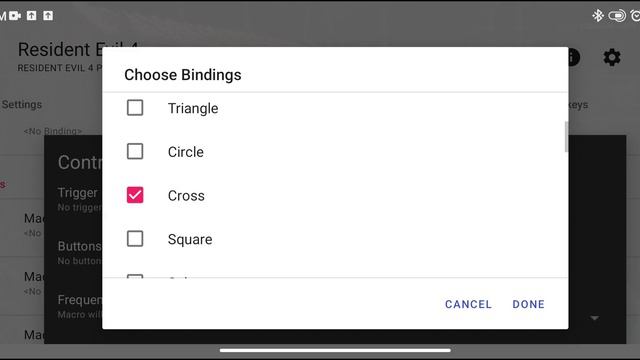Image resolution: width=640 pixels, height=360 pixels.
Task: Cancel the Choose Bindings dialog
Action: (468, 304)
